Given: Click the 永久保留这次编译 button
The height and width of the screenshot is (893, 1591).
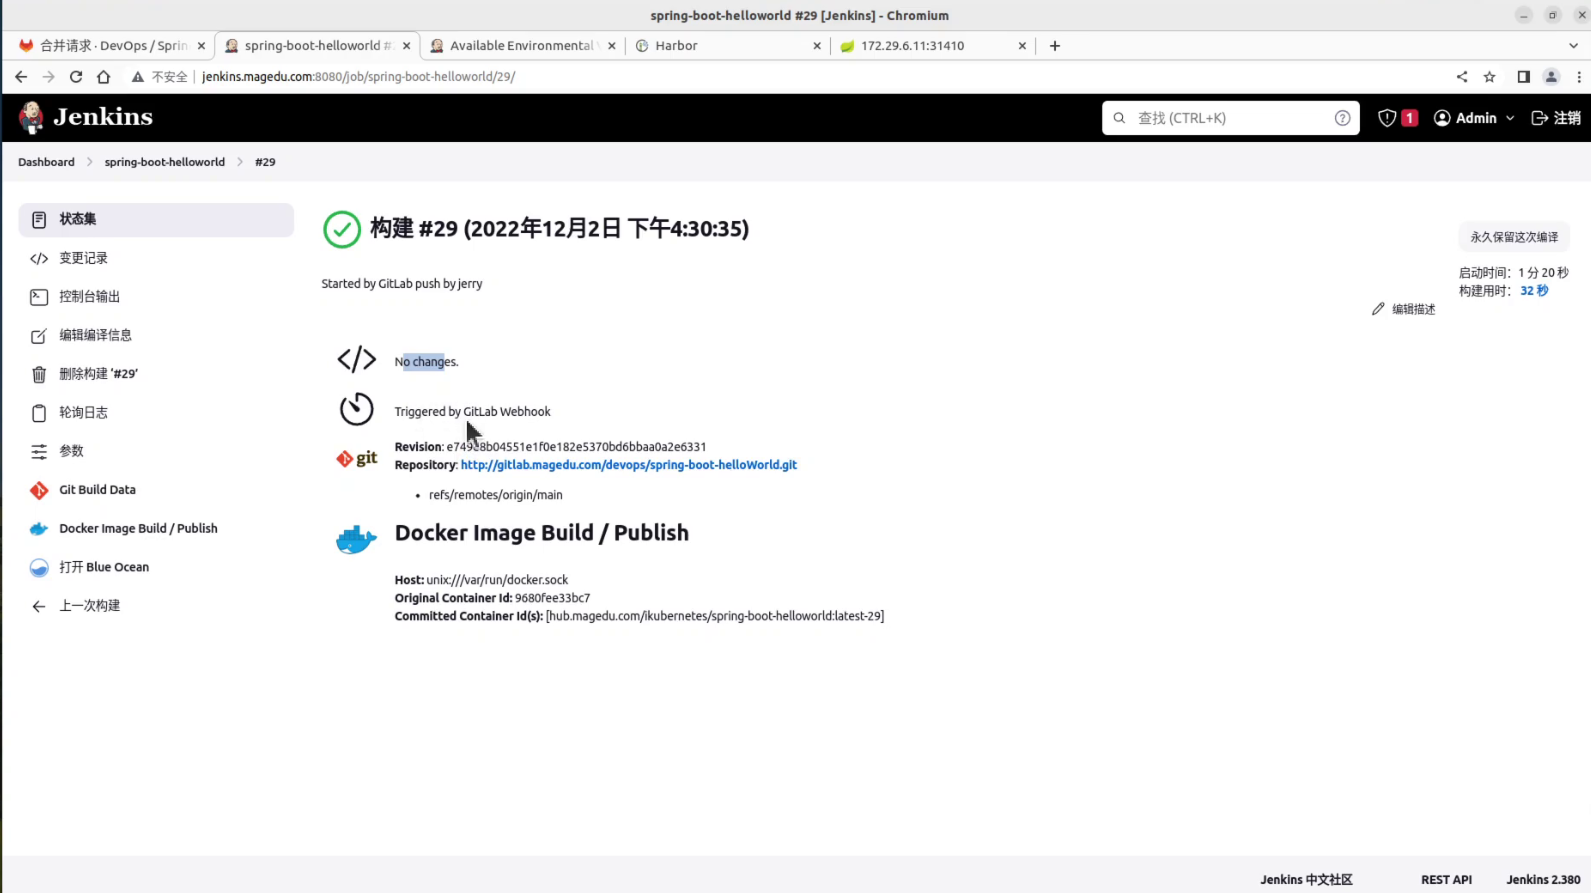Looking at the screenshot, I should pos(1514,237).
